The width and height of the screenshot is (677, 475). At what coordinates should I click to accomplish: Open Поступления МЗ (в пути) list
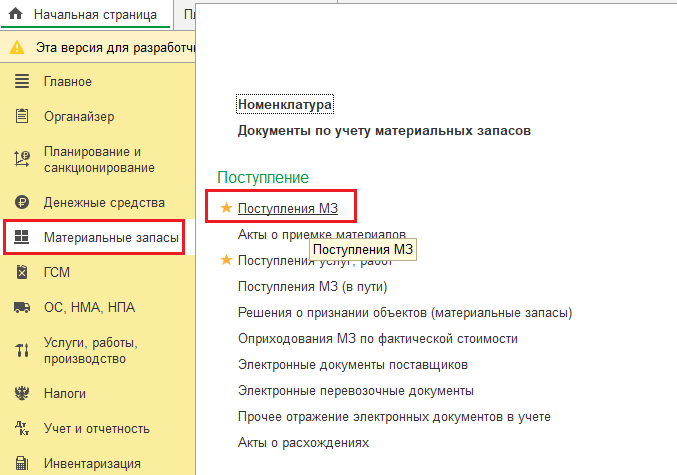coord(313,286)
